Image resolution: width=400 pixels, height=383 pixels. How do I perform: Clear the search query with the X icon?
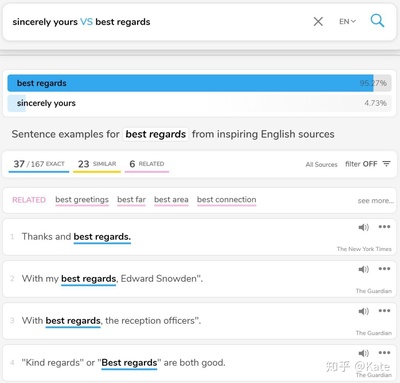318,22
